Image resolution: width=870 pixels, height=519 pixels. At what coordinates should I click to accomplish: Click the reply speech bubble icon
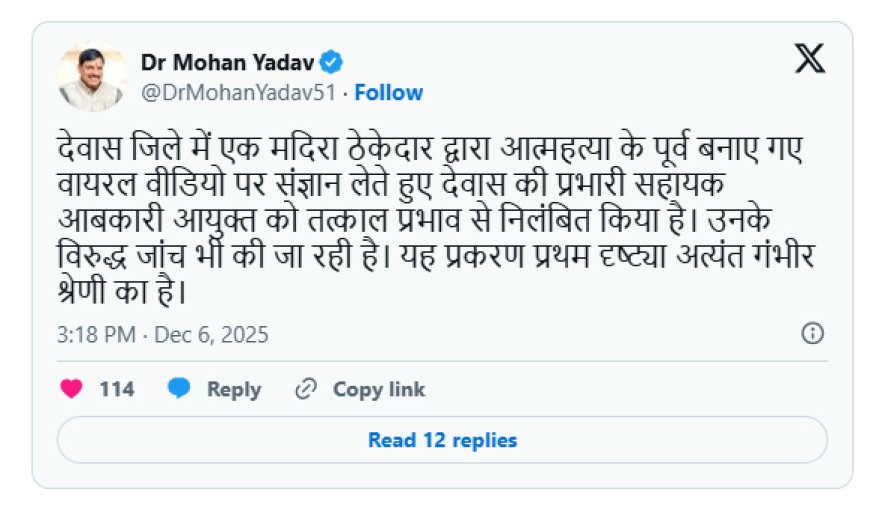click(x=180, y=389)
